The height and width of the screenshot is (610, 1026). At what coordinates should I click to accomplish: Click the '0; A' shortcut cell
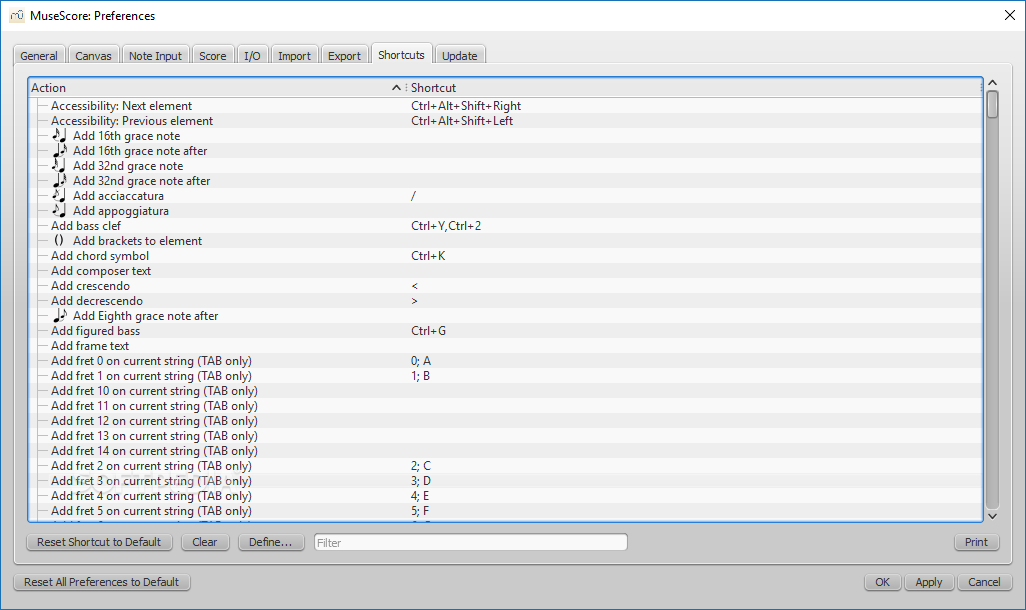(x=421, y=361)
